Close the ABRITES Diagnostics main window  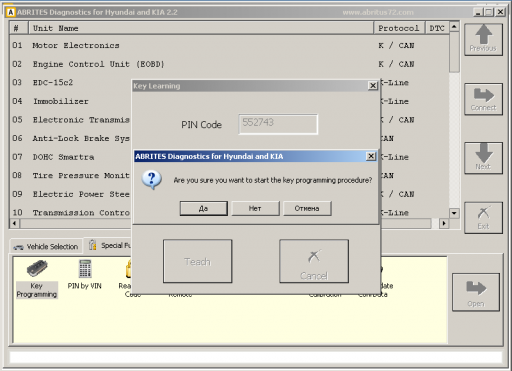tap(500, 12)
